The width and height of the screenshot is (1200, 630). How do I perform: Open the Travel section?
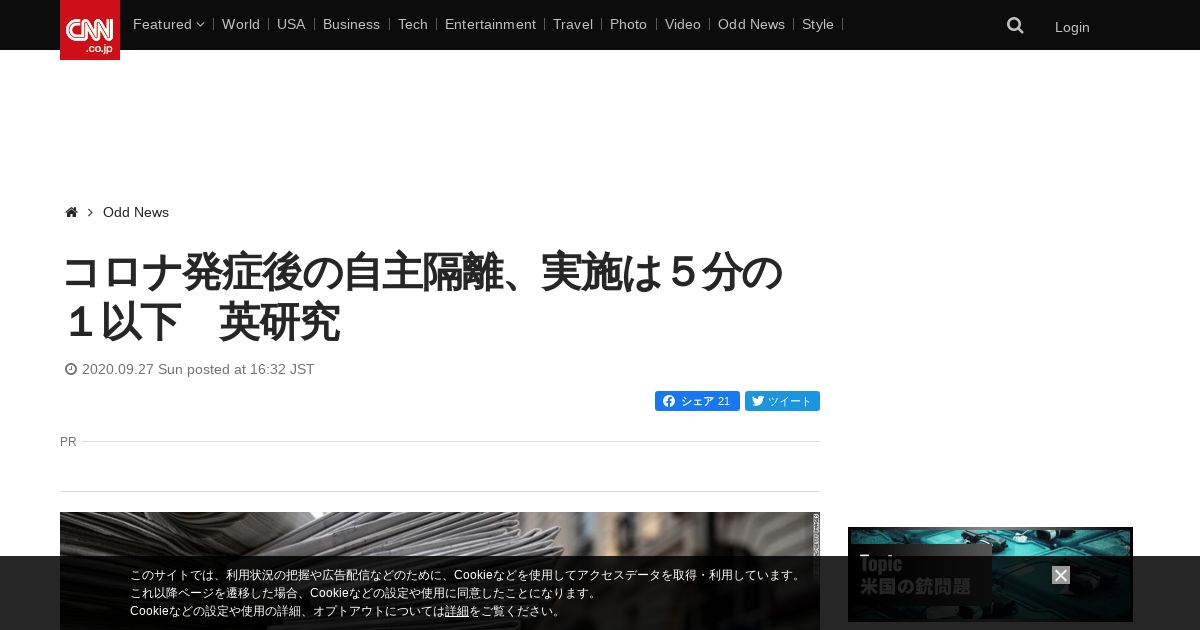pos(573,24)
